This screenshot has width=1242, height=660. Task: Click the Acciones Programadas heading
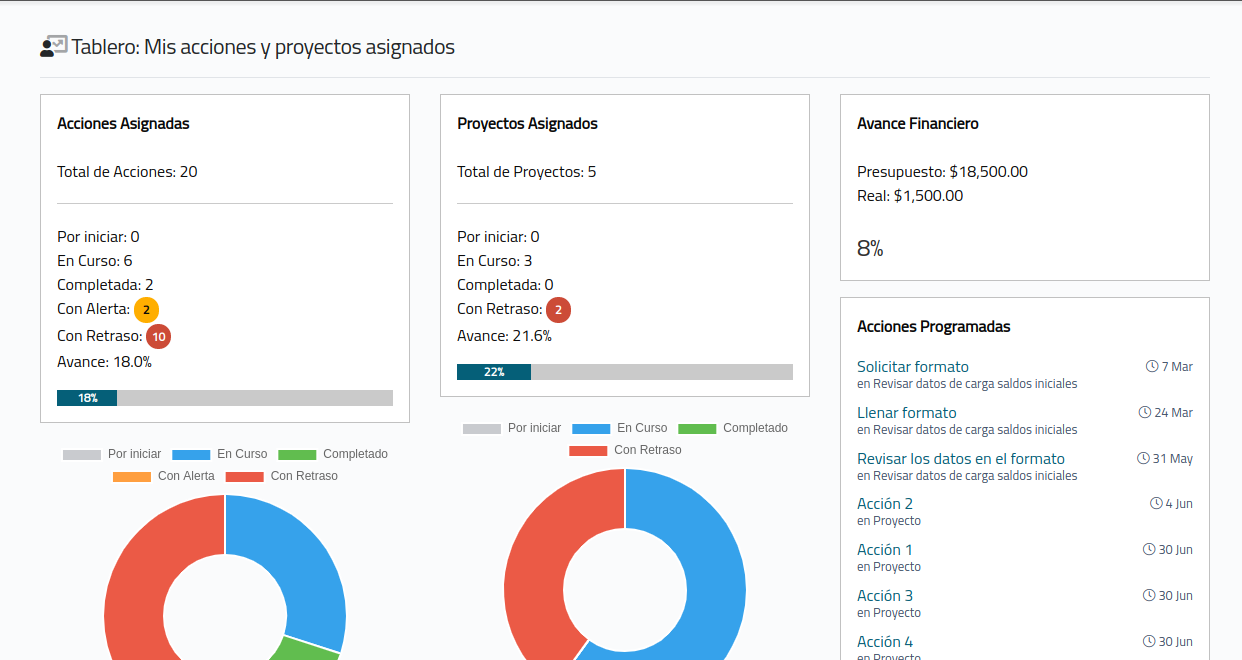pos(934,327)
